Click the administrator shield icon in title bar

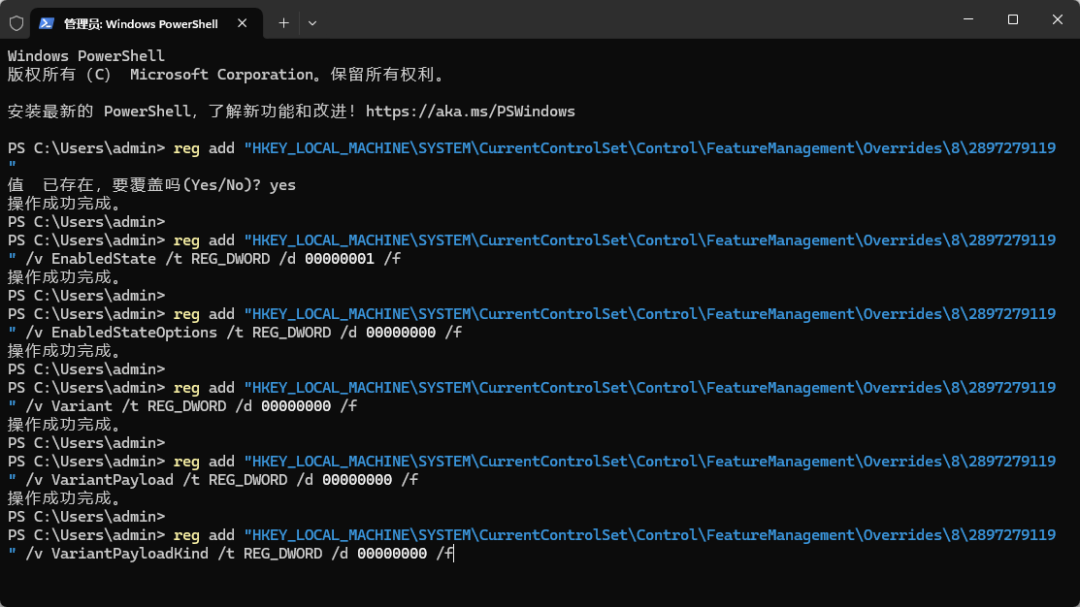coord(16,22)
